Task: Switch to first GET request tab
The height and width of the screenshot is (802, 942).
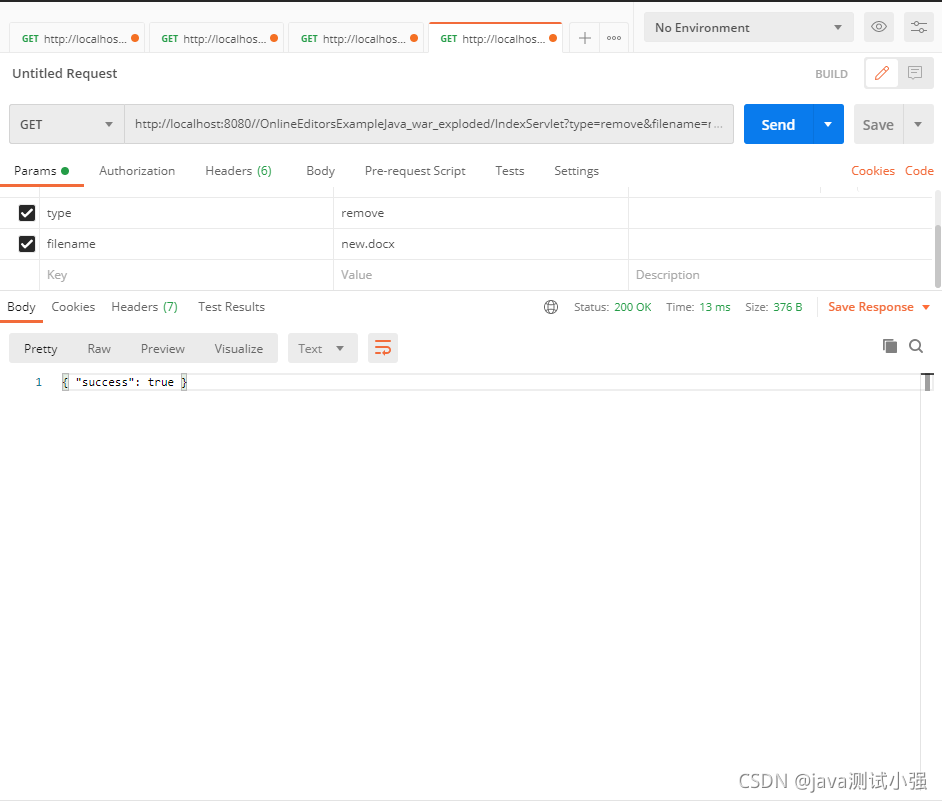Action: [x=77, y=38]
